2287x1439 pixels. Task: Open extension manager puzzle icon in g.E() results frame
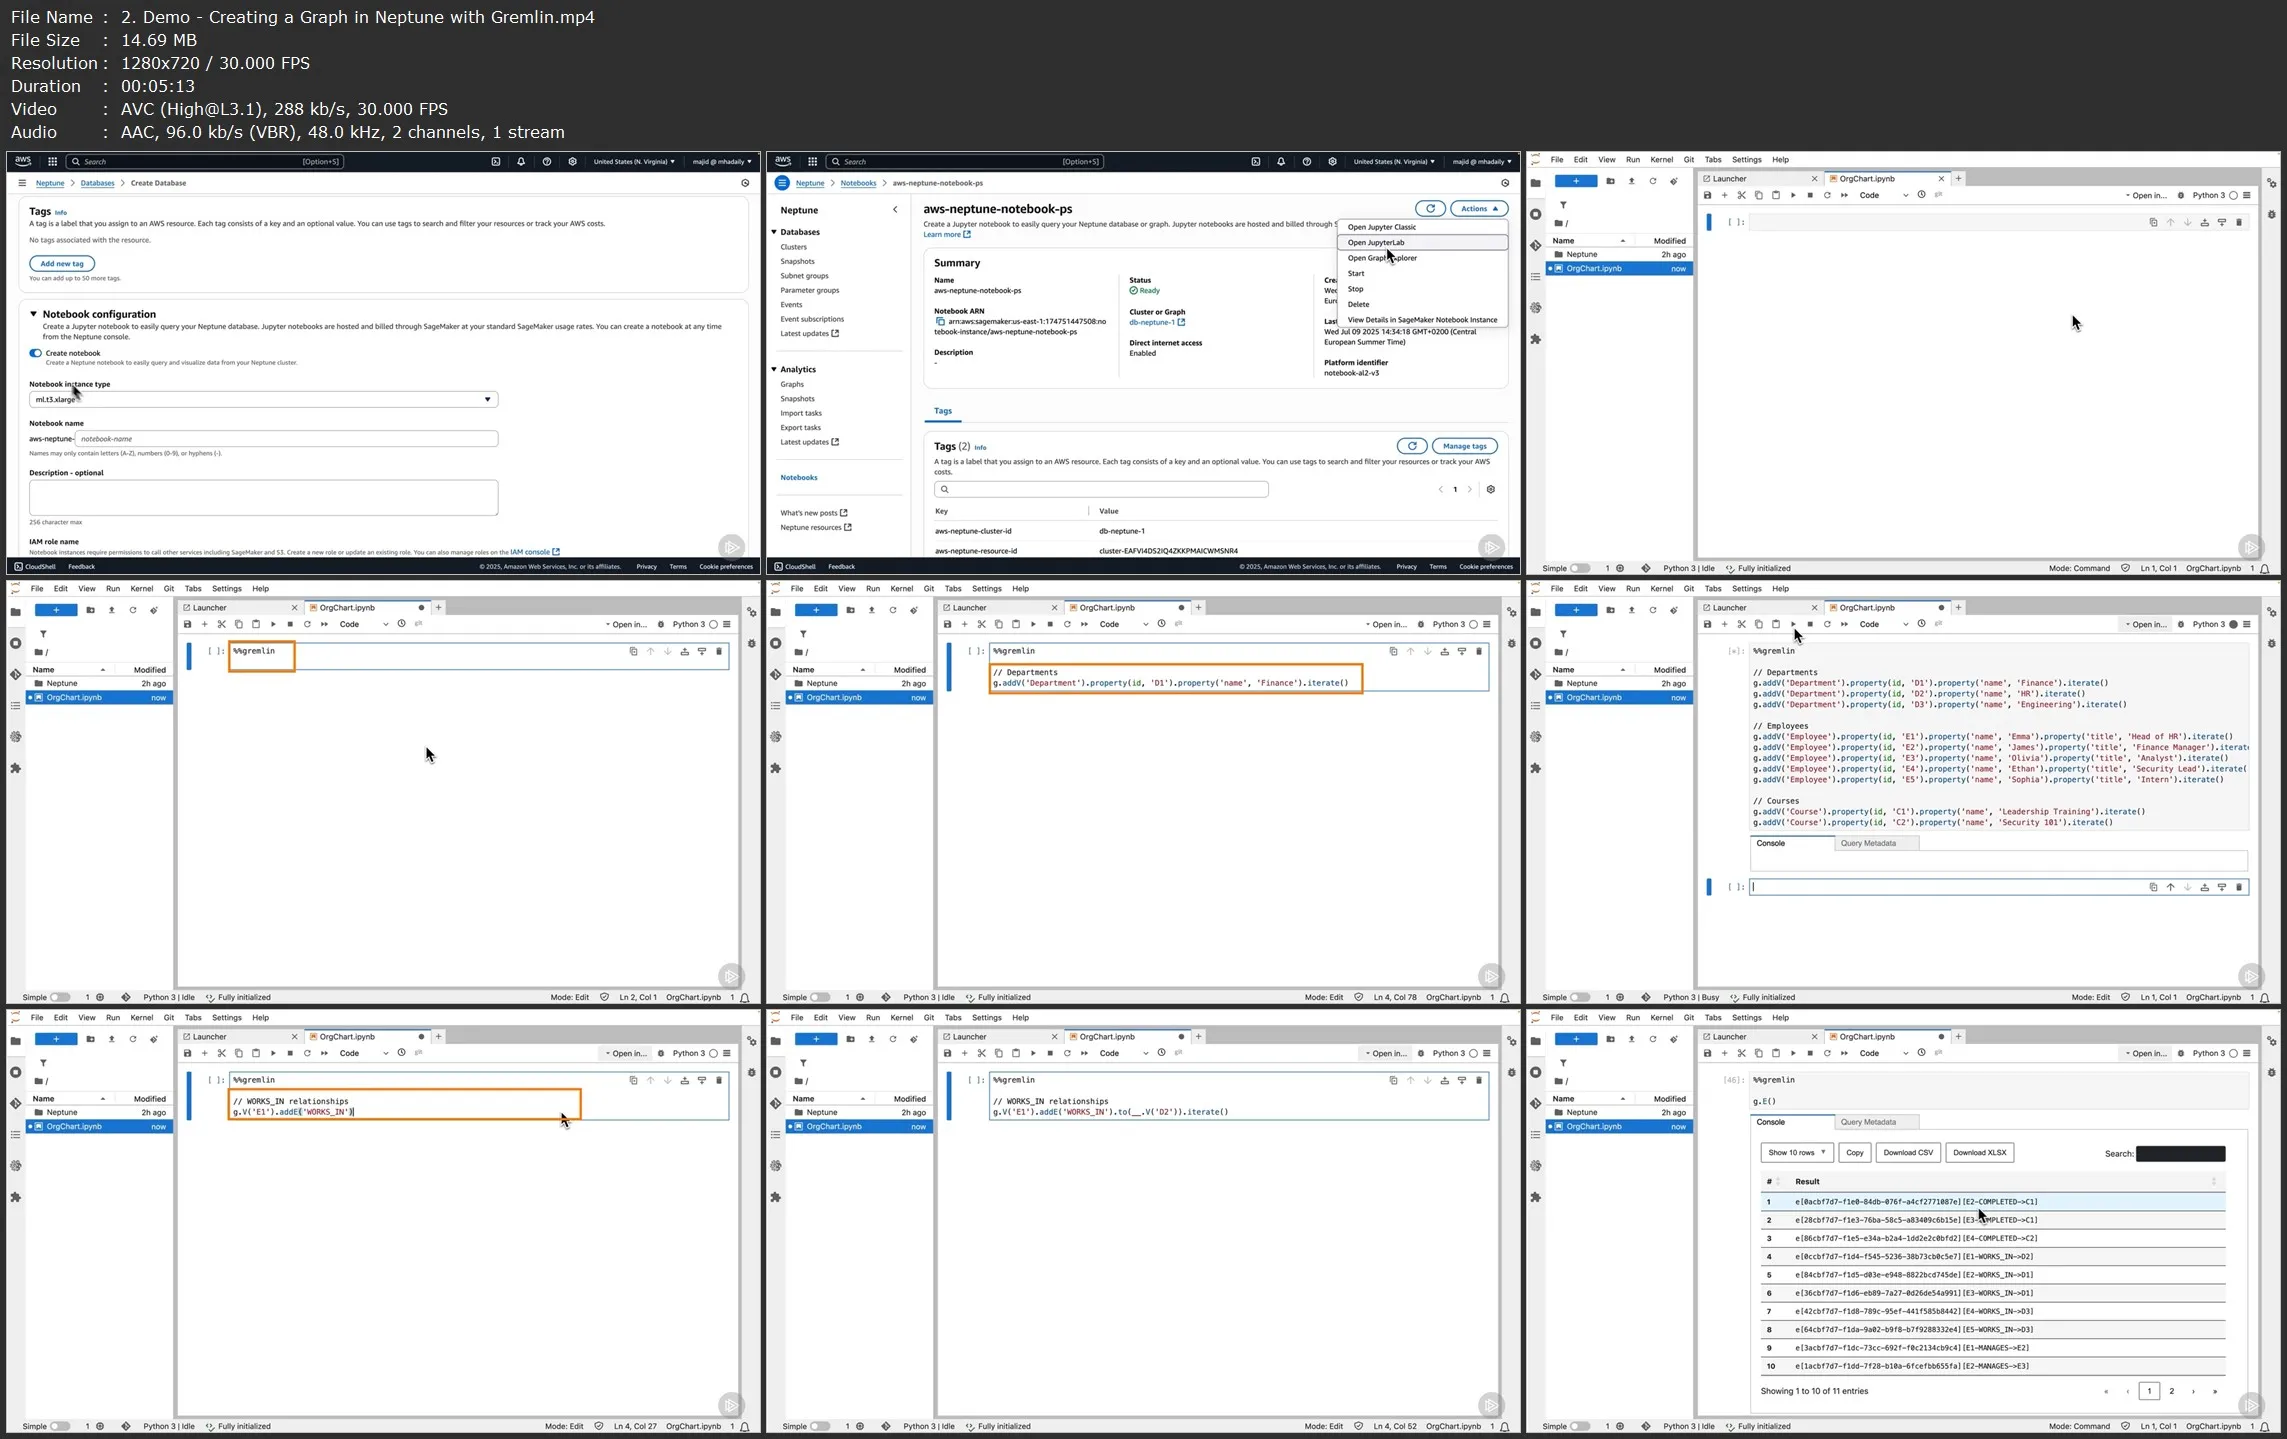[x=1535, y=1197]
